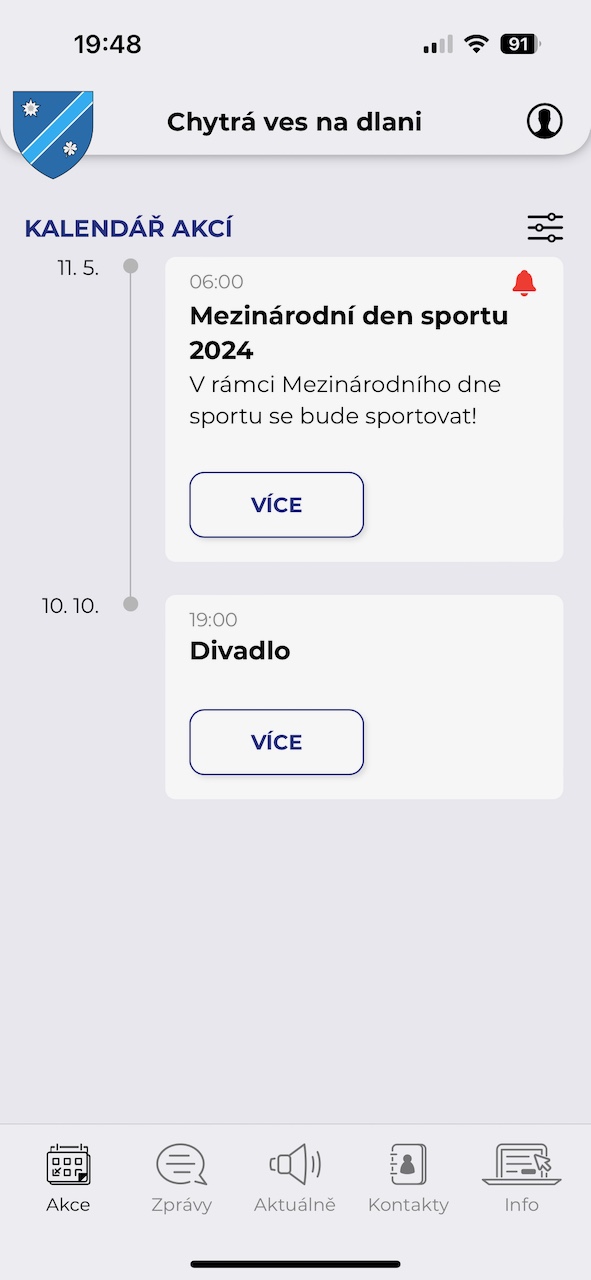This screenshot has width=591, height=1280.
Task: Tap the KALENDÁŘ AKCÍ heading
Action: click(x=128, y=228)
